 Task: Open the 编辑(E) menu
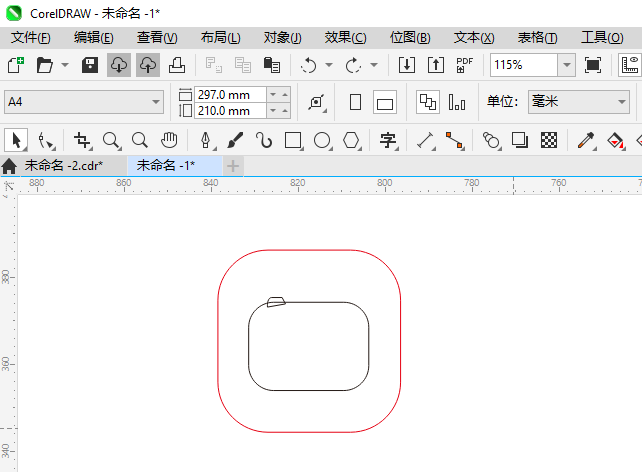point(94,38)
